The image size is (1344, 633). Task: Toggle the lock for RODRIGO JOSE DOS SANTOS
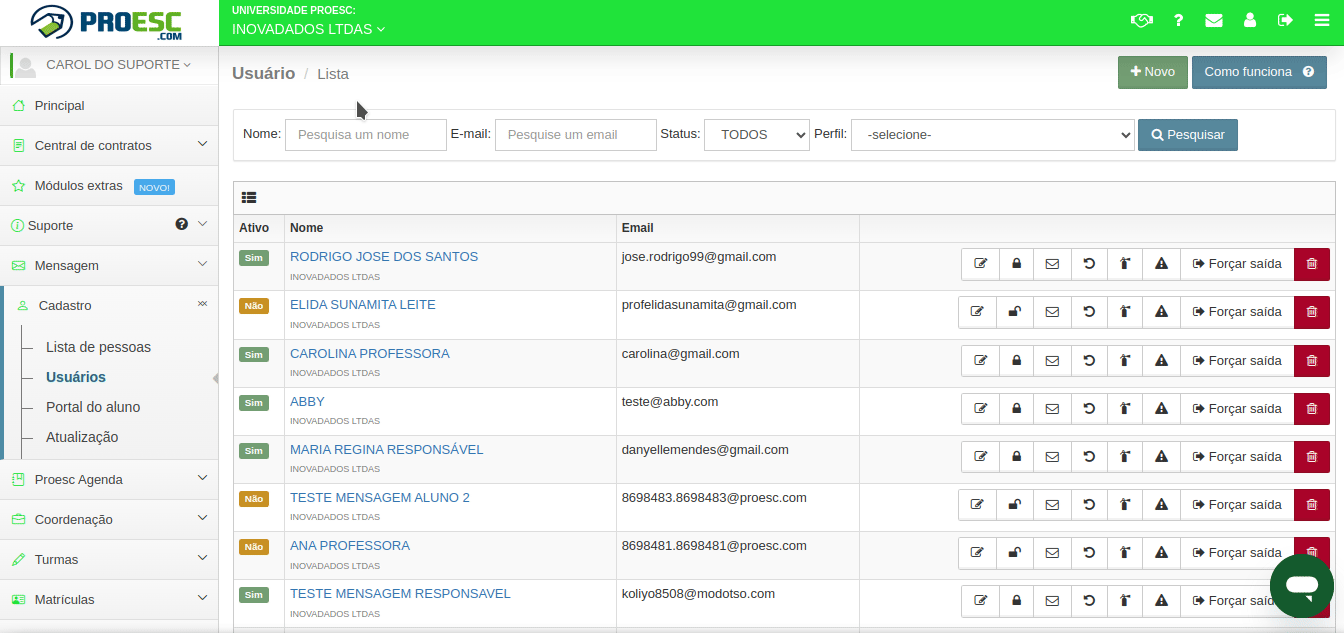tap(1016, 264)
